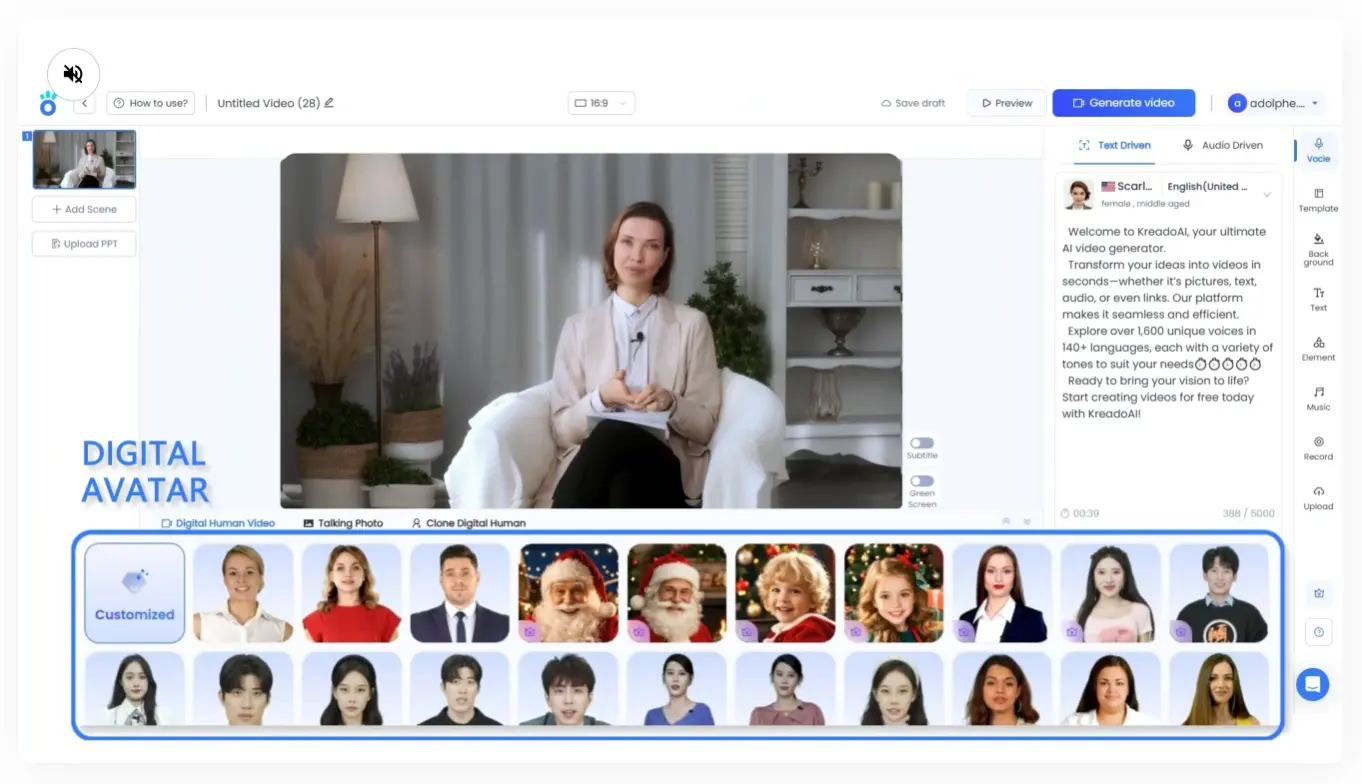Open the blue chat support bubble
The image size is (1362, 784).
pyautogui.click(x=1312, y=685)
